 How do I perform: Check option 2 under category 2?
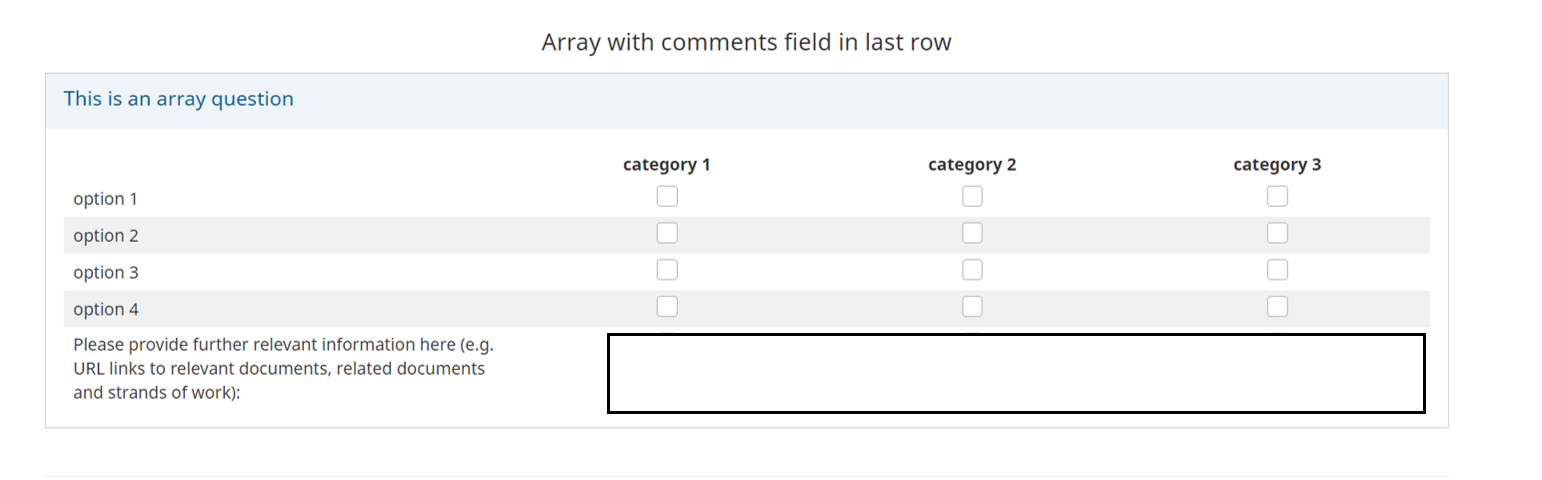(x=972, y=233)
